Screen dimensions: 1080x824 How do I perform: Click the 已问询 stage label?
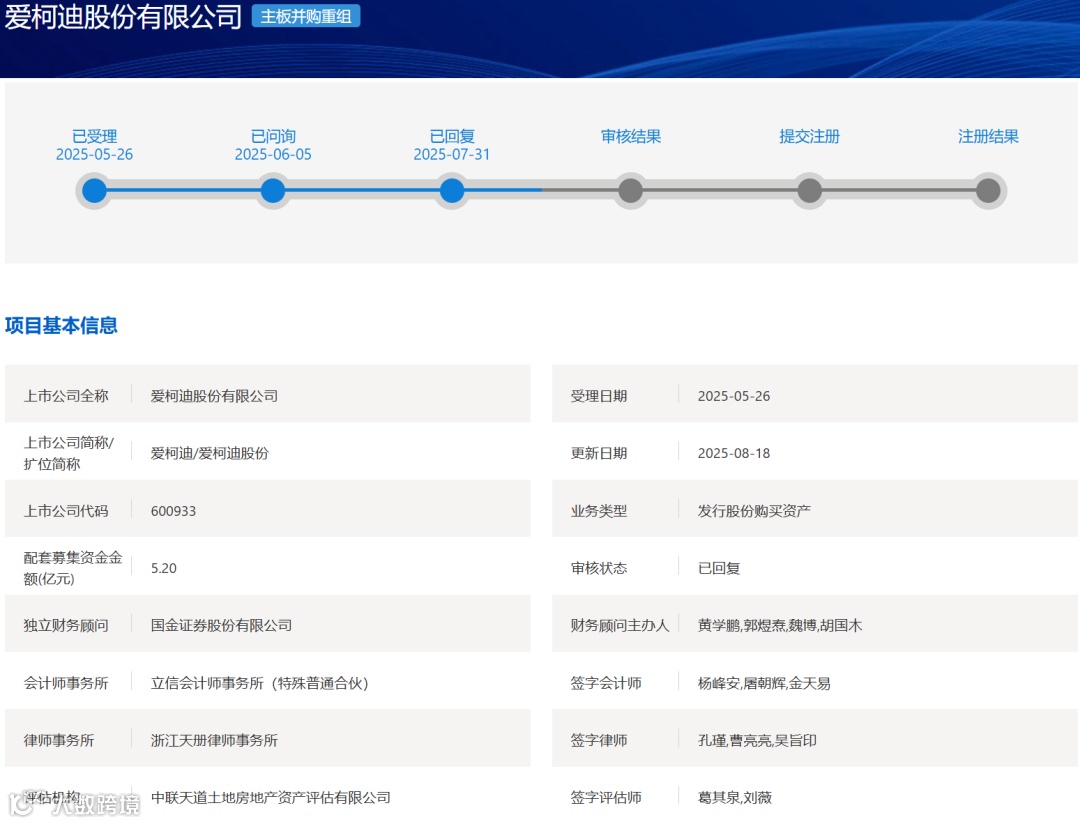[273, 136]
